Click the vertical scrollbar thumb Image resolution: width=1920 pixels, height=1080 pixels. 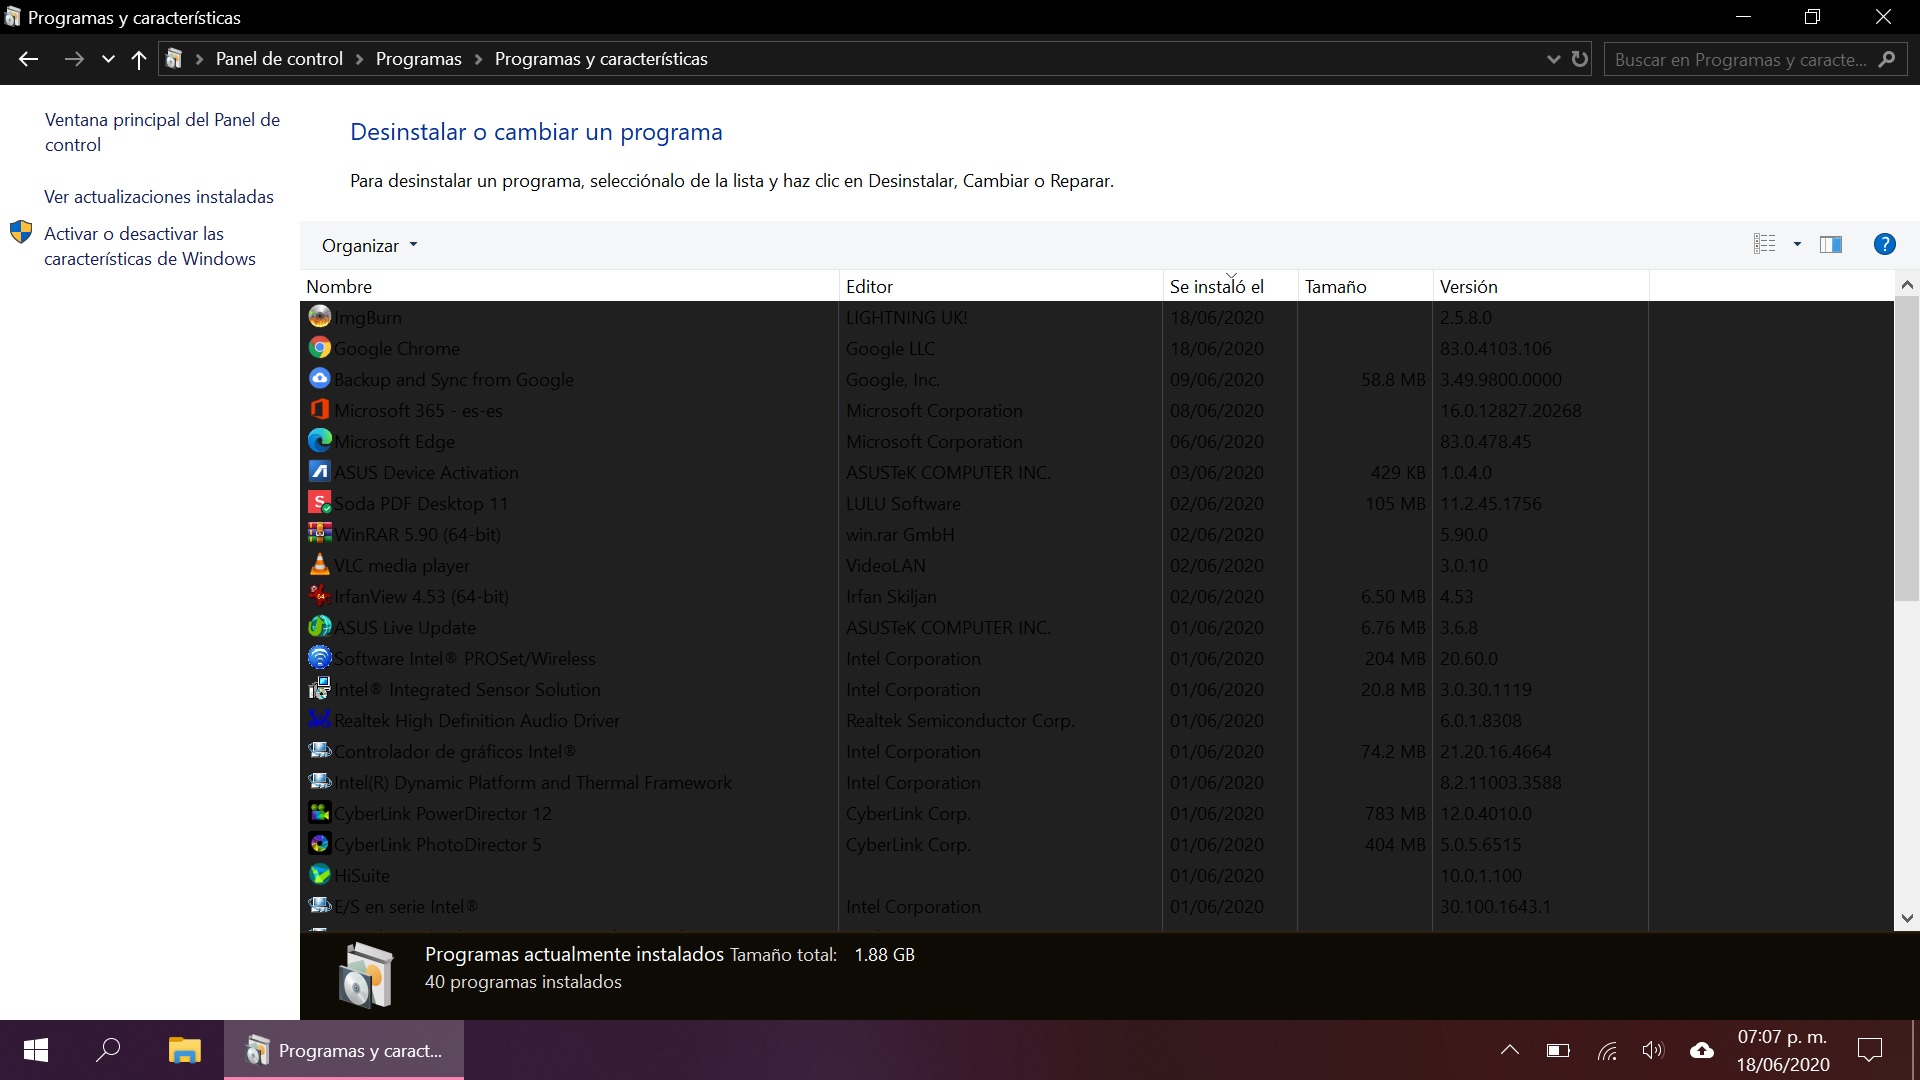click(1907, 448)
